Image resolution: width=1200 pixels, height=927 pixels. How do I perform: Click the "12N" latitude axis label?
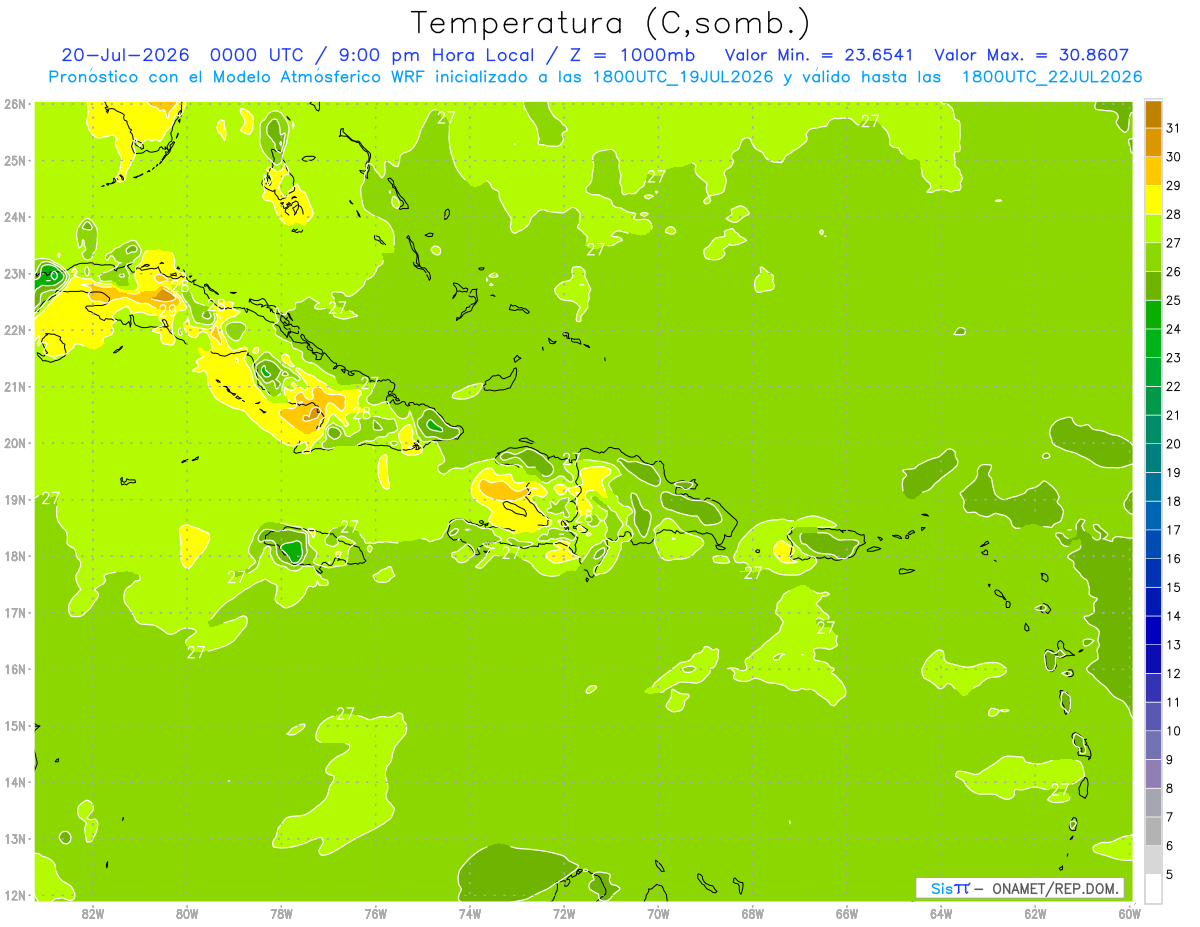(x=15, y=894)
